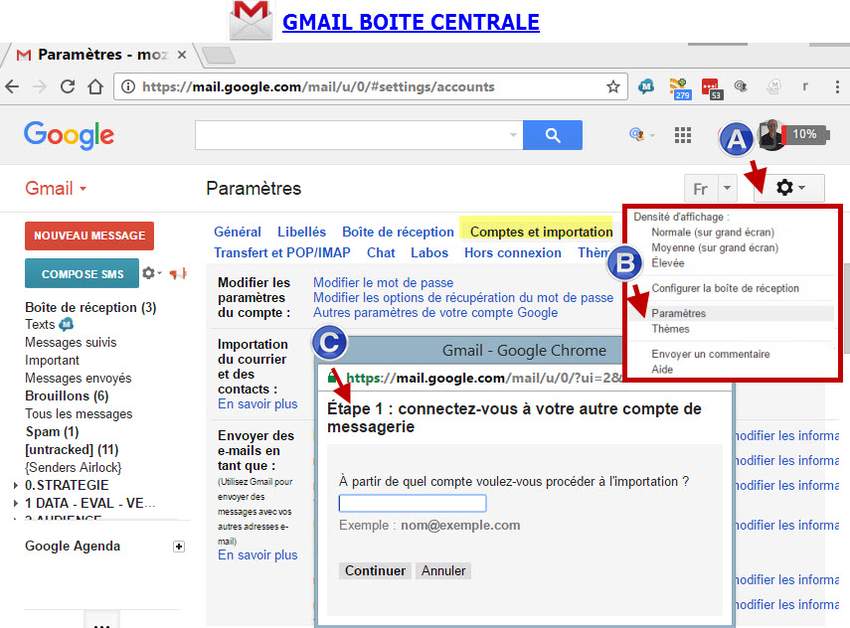Choose Élevée display density
Viewport: 850px width, 628px height.
pos(668,263)
